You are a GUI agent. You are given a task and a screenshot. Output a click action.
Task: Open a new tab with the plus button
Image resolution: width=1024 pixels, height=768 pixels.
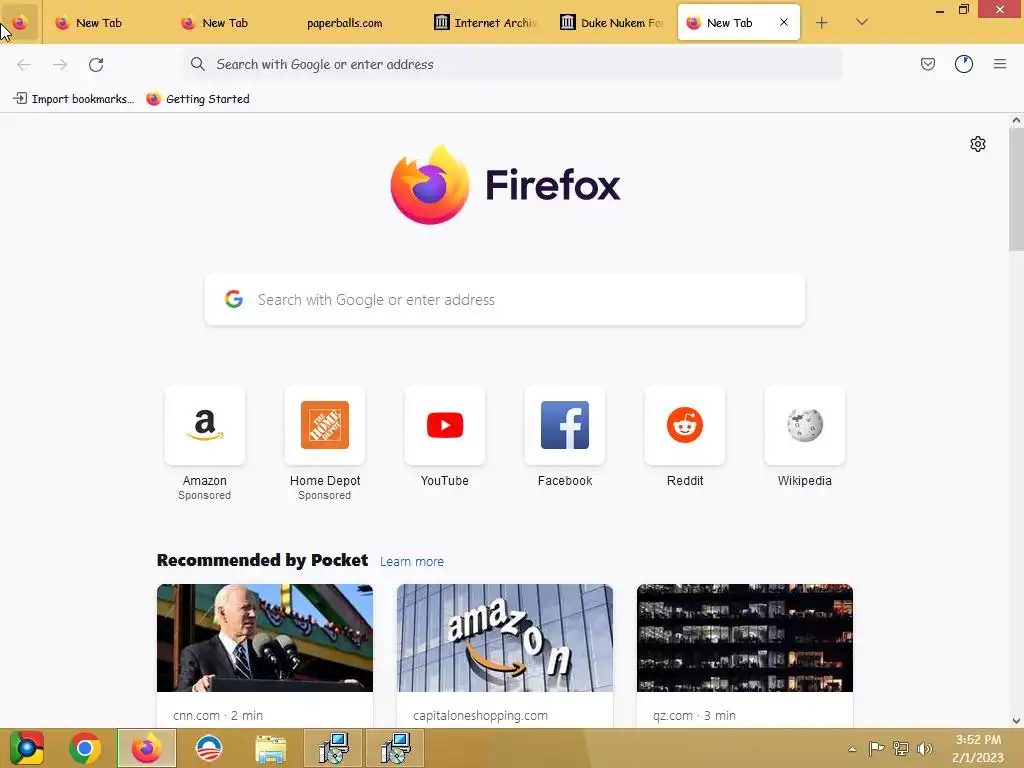(x=822, y=23)
